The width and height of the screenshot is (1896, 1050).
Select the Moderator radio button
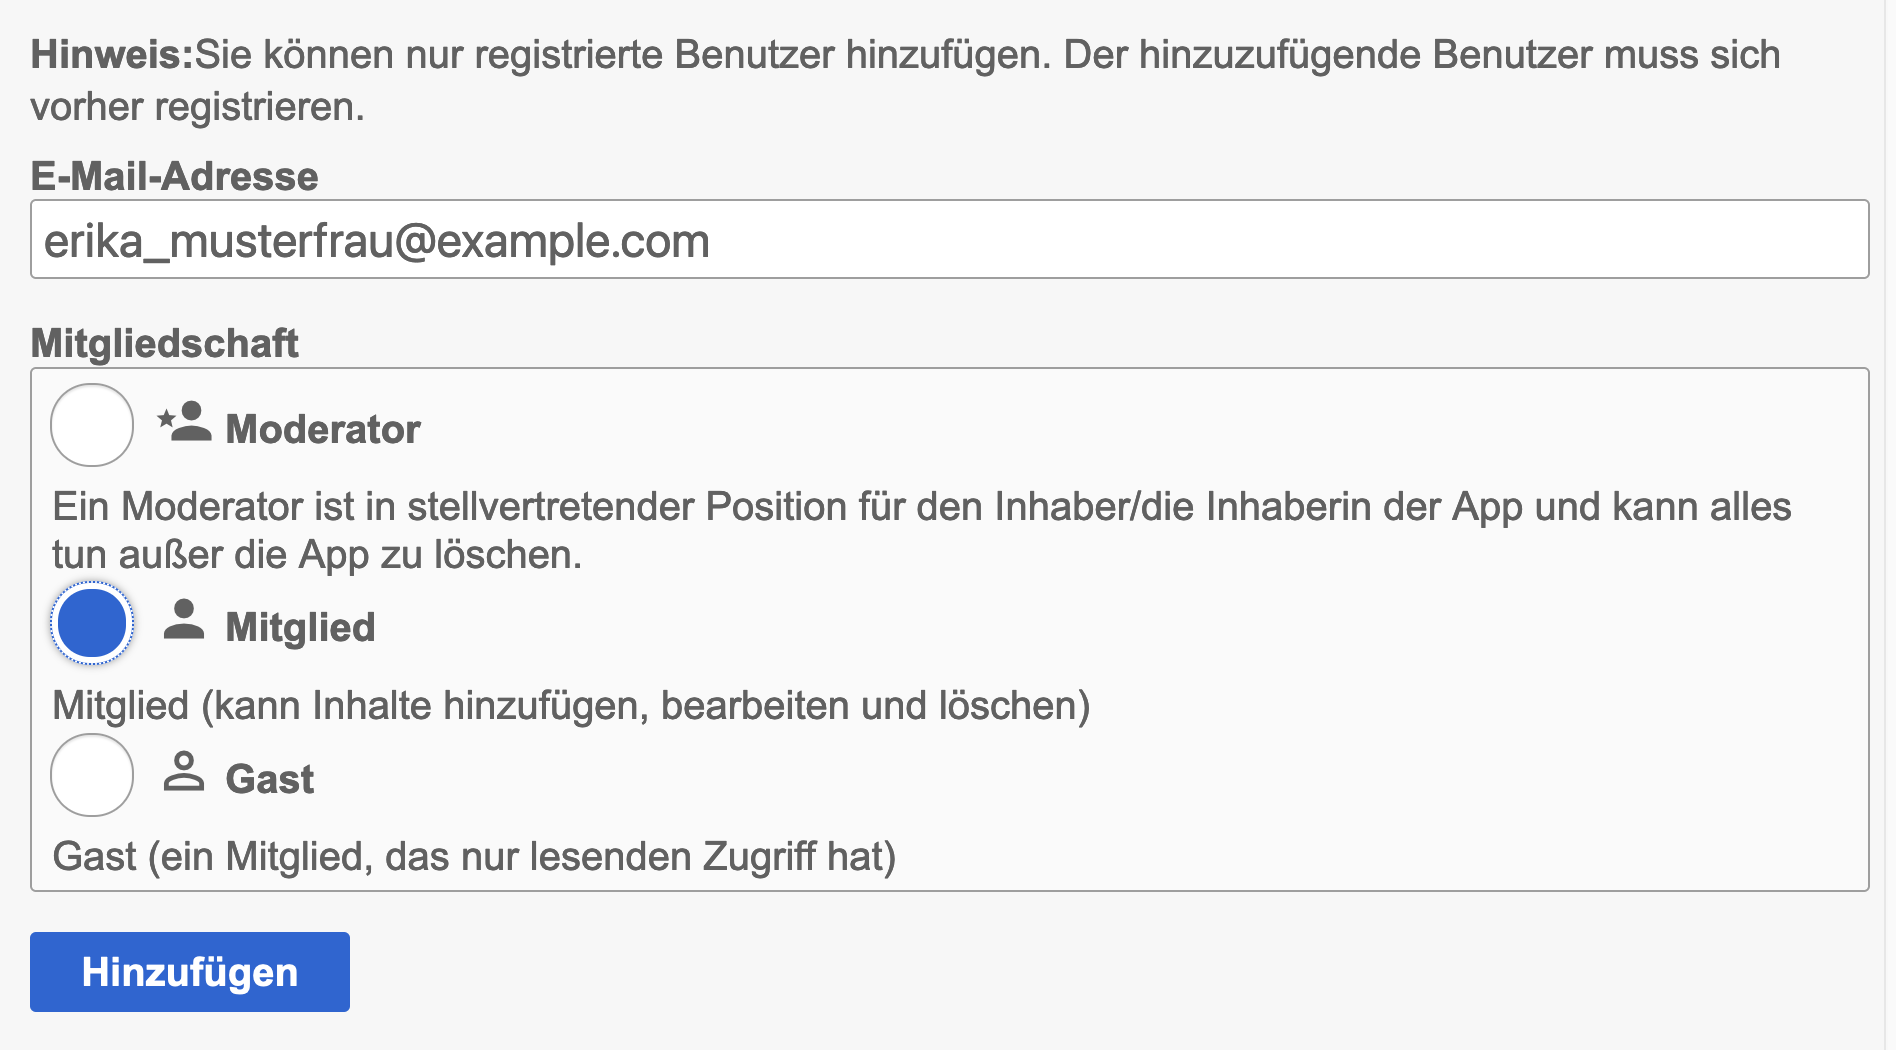(92, 425)
